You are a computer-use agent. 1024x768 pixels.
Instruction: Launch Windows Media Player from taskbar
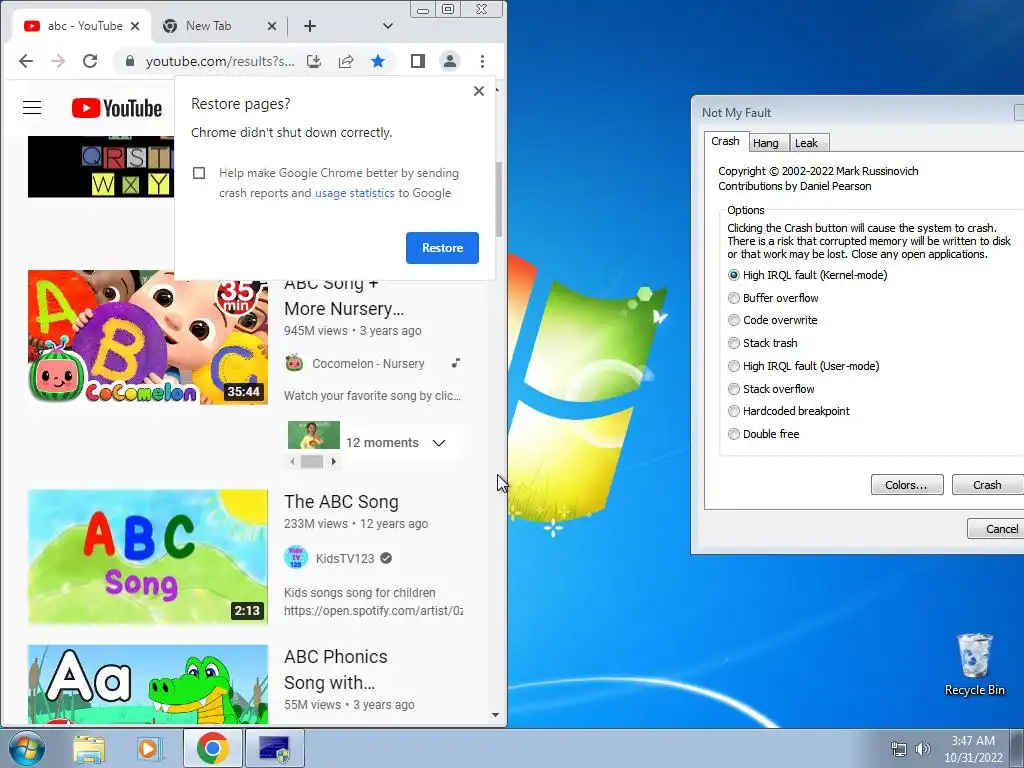tap(150, 748)
